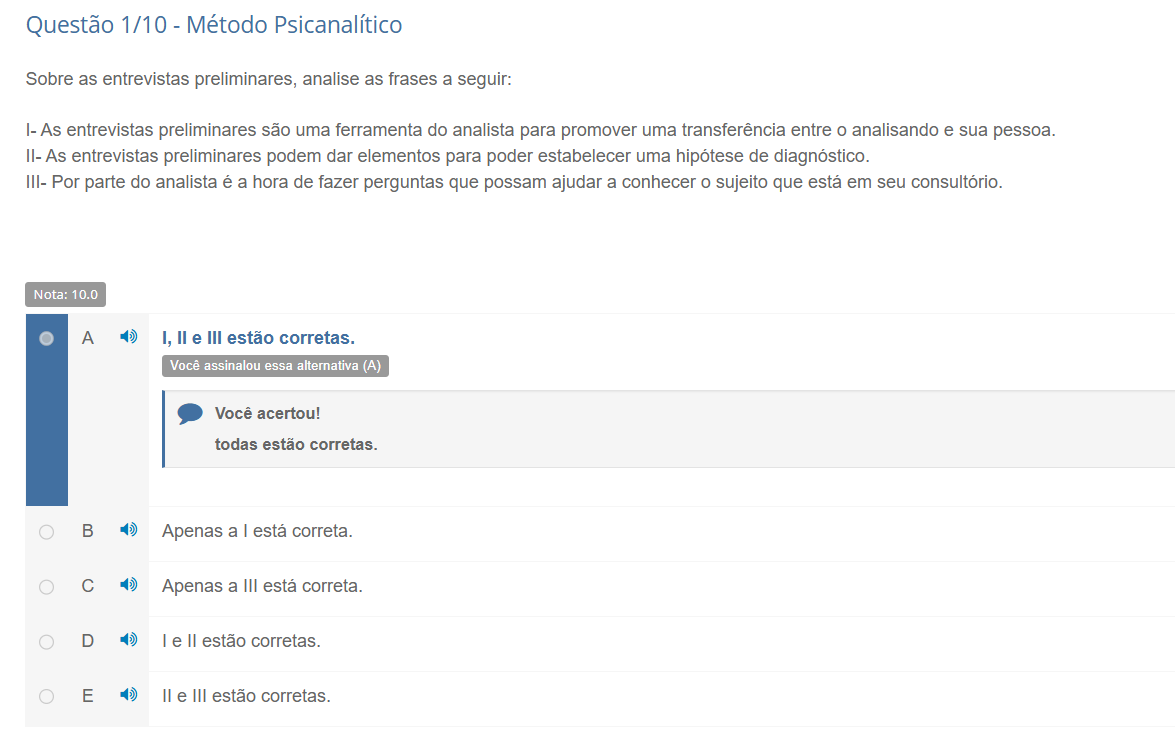Screen dimensions: 1175x741
Task: Click 'Apenas a III está correta.' answer
Action: coord(262,586)
